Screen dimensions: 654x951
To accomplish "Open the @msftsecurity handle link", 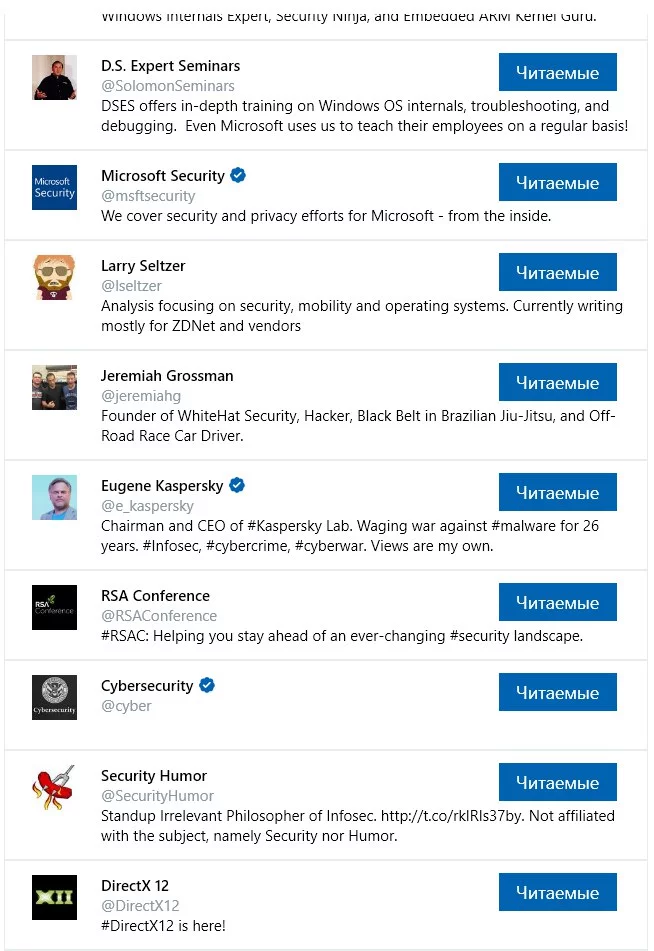I will [148, 196].
